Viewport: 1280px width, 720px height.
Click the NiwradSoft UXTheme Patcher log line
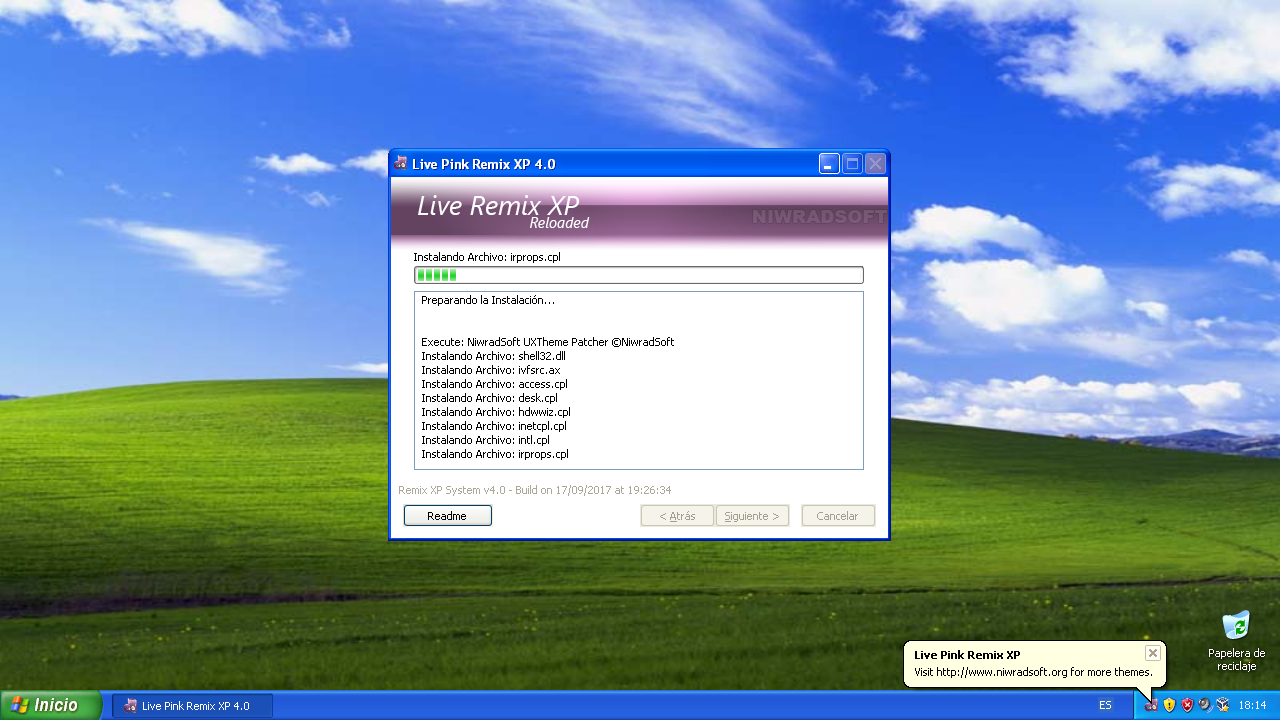547,342
